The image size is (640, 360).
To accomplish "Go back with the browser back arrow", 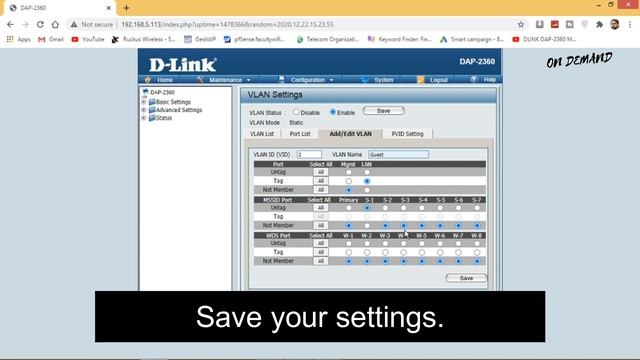I will tap(11, 24).
